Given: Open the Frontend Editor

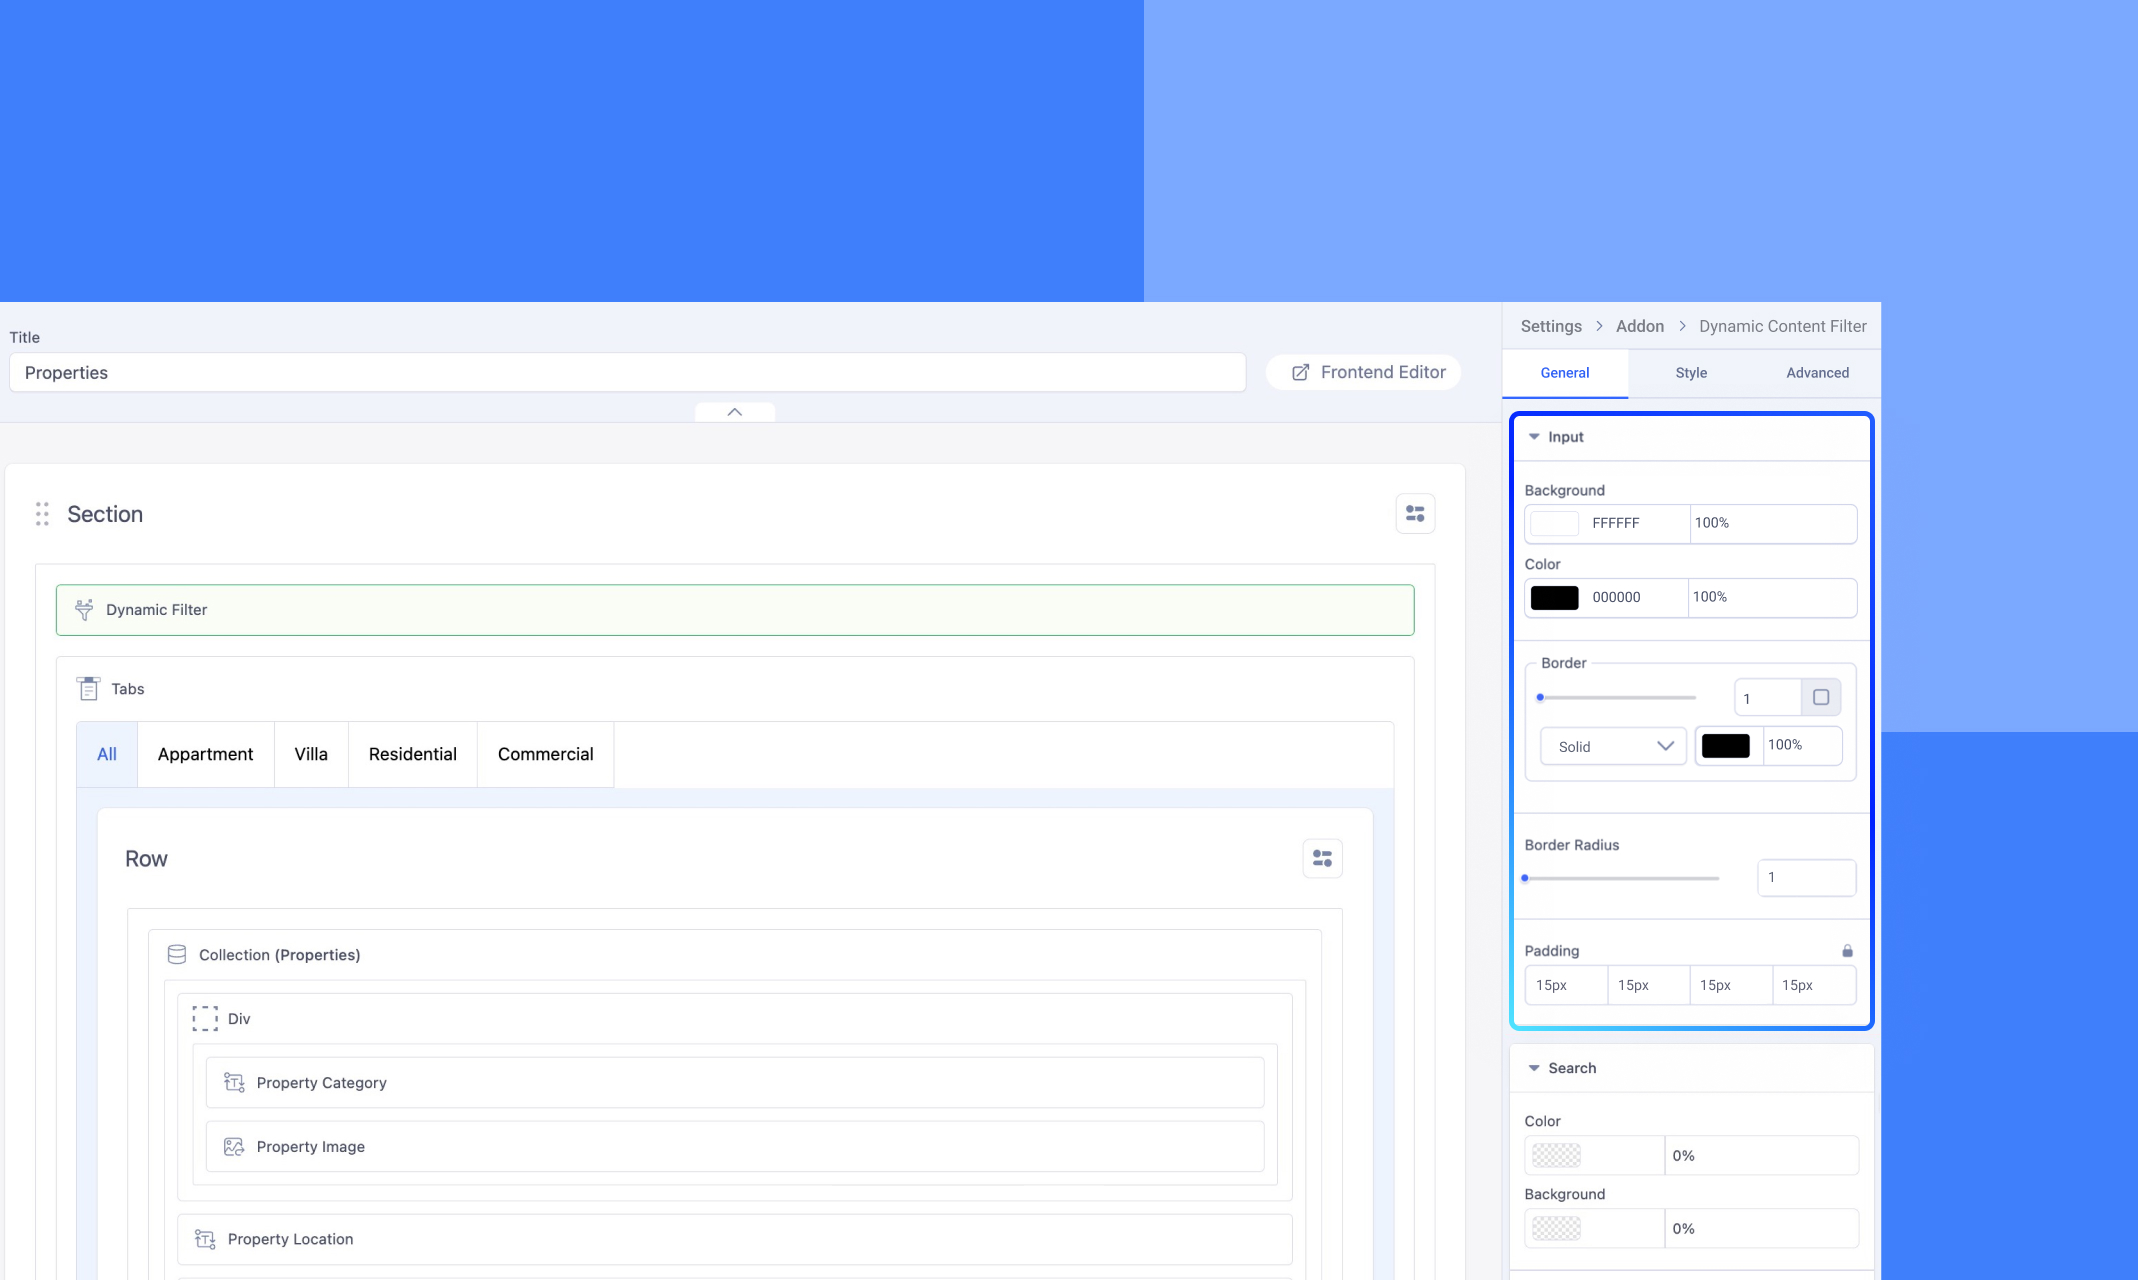Looking at the screenshot, I should pos(1363,372).
